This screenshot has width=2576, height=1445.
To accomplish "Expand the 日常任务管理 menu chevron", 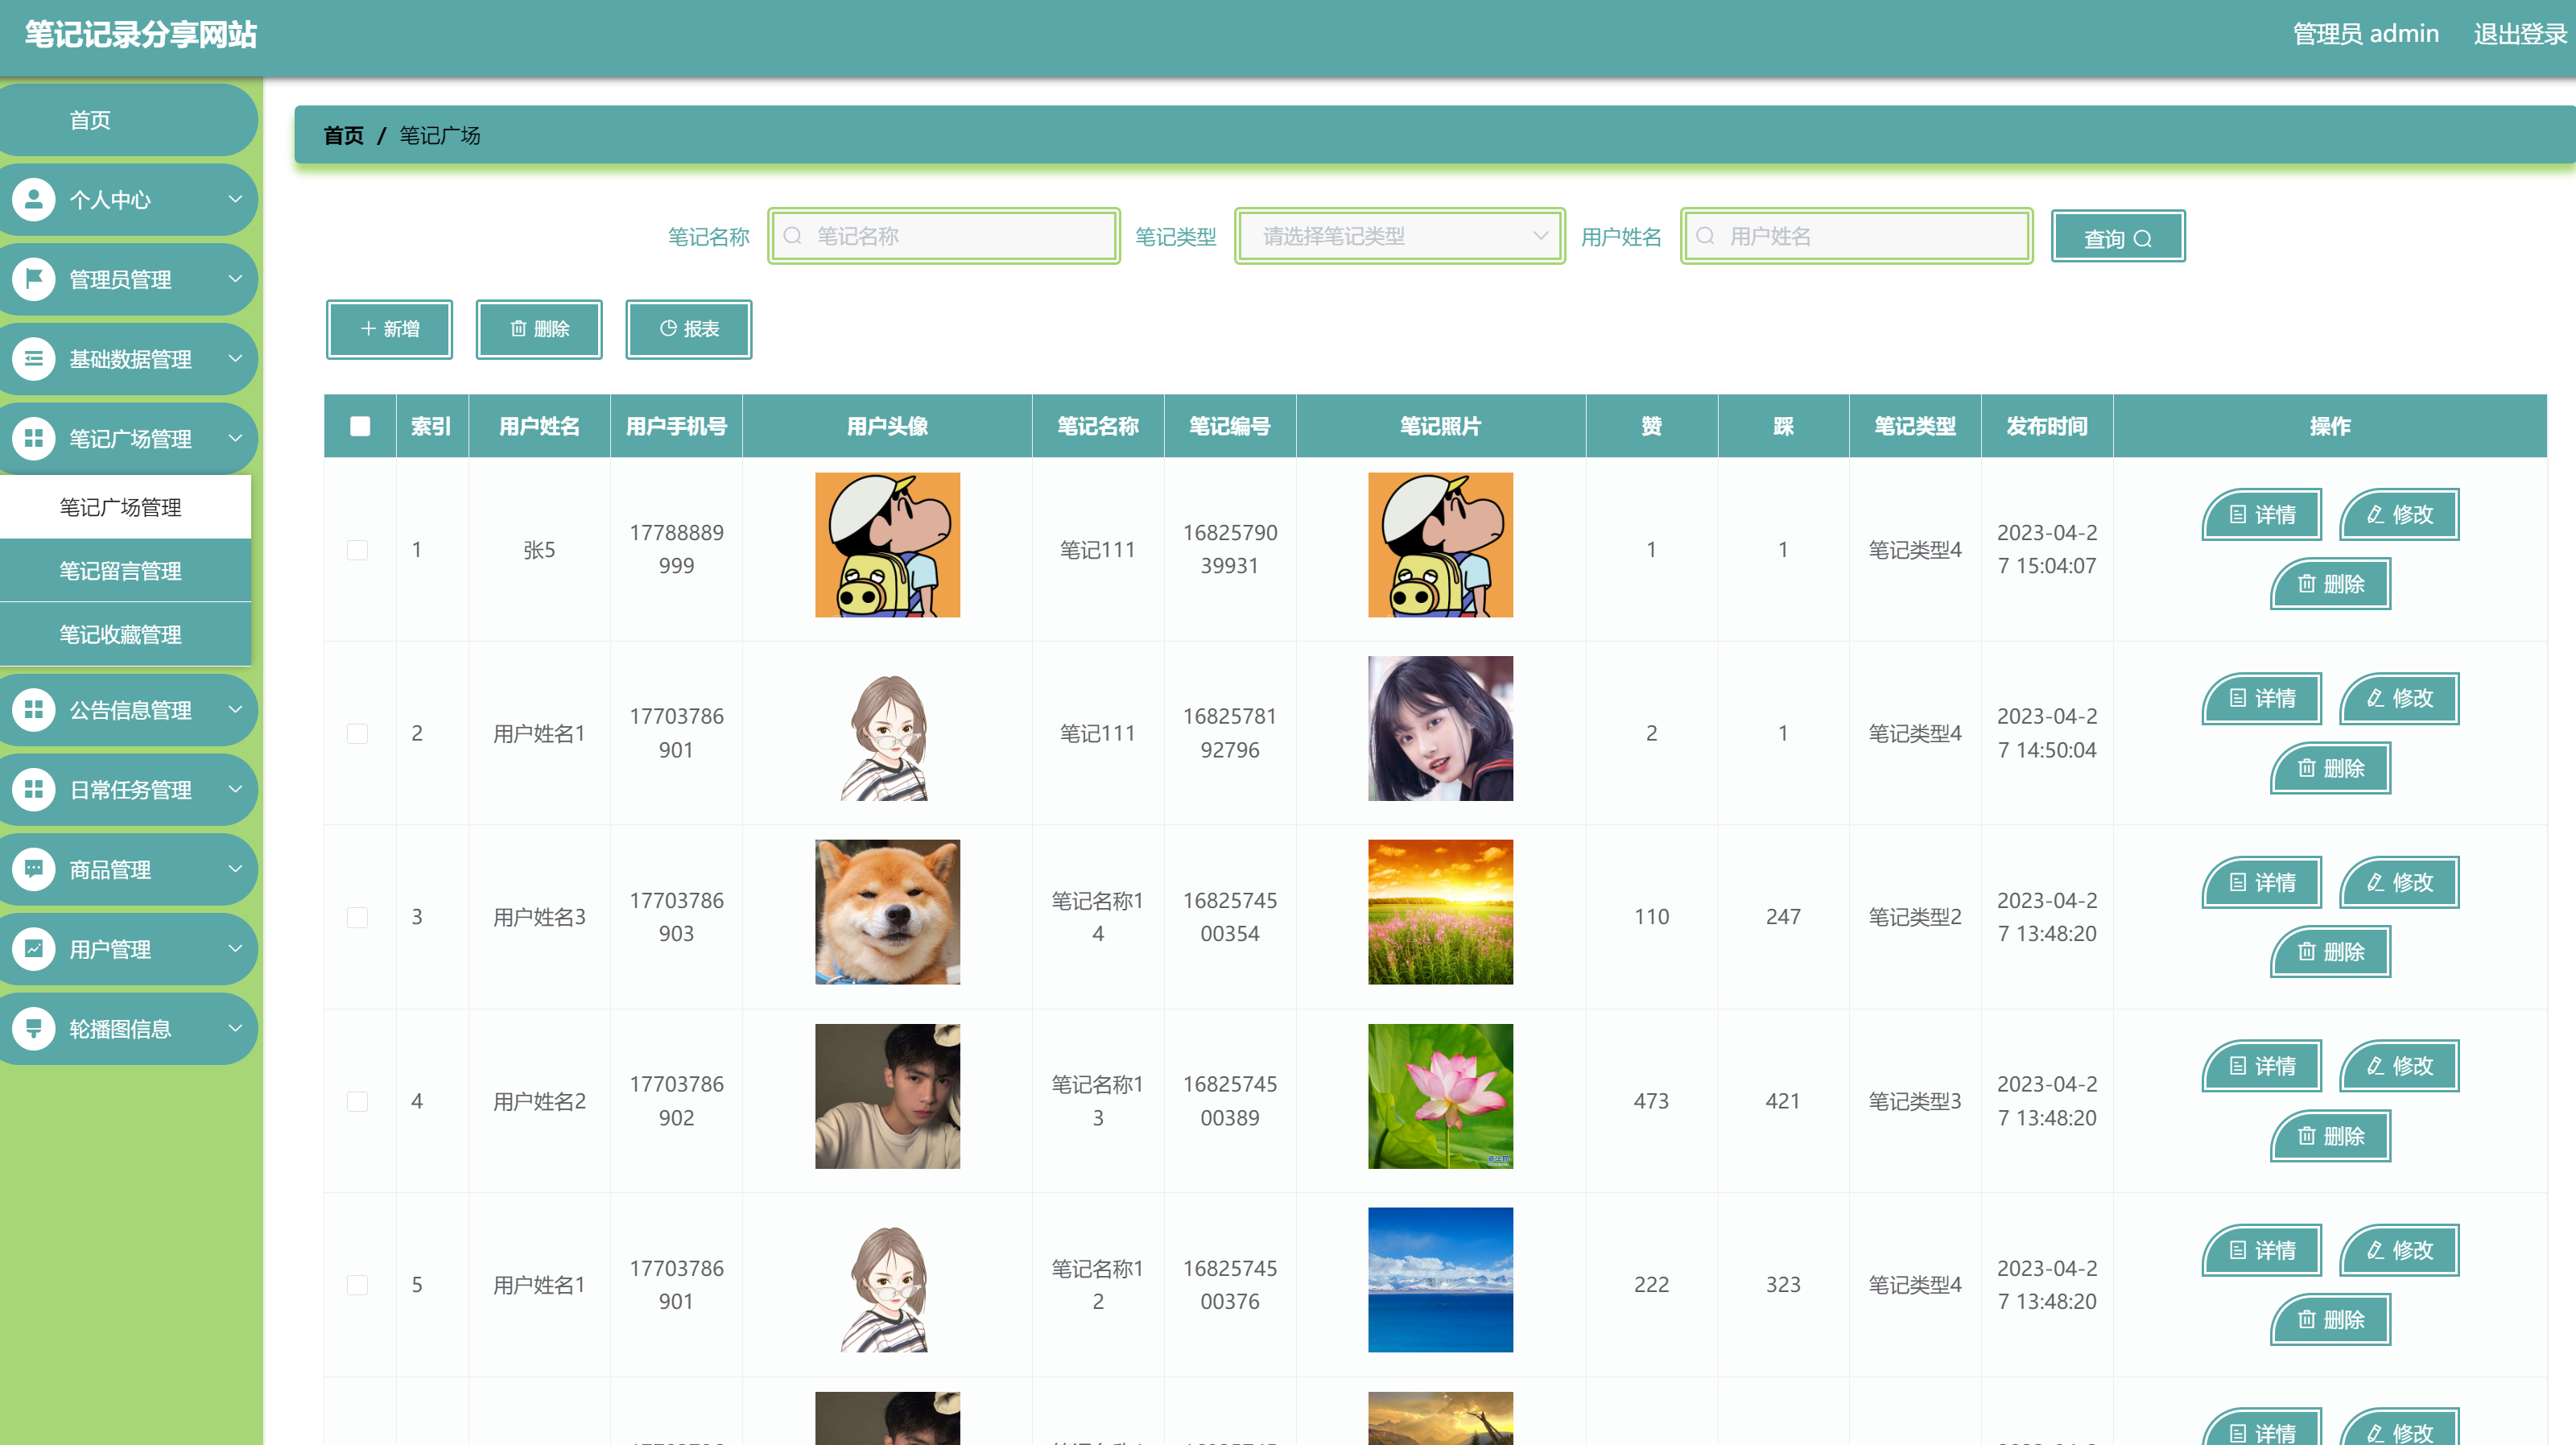I will (x=236, y=790).
